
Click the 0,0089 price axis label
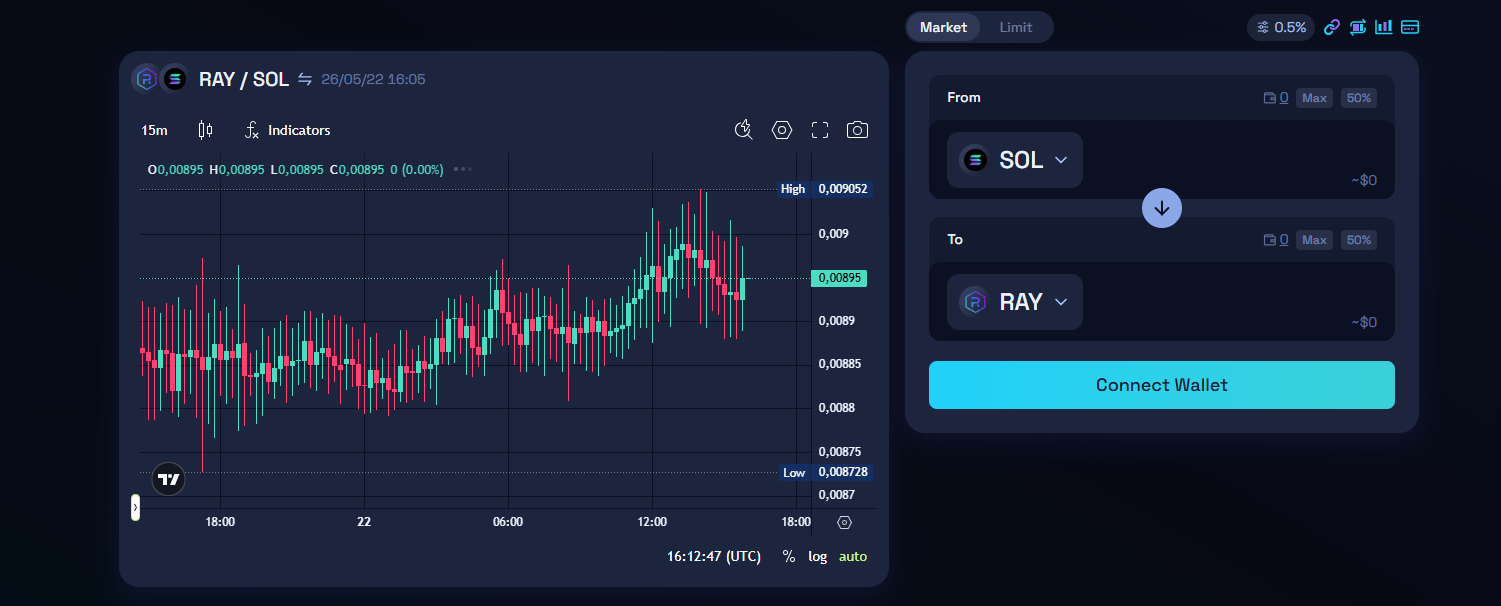click(836, 321)
